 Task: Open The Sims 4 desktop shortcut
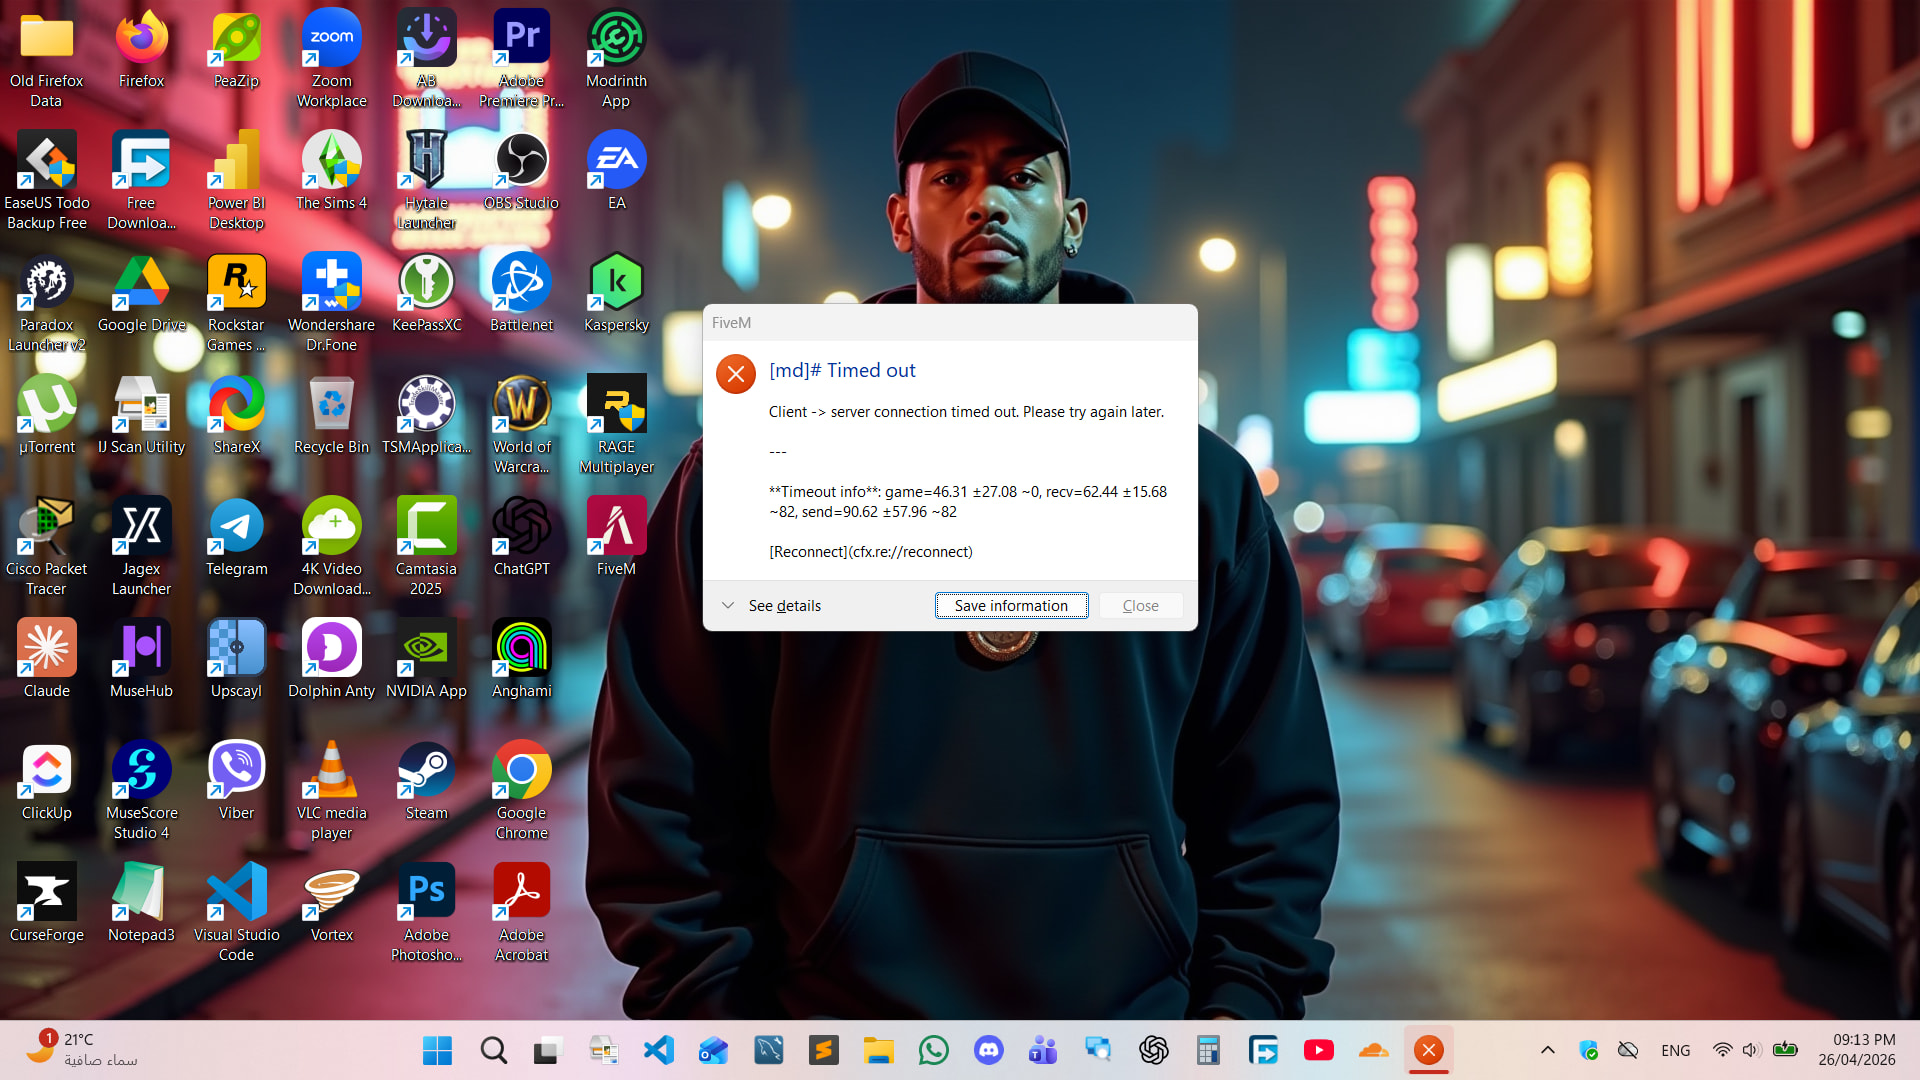point(331,171)
